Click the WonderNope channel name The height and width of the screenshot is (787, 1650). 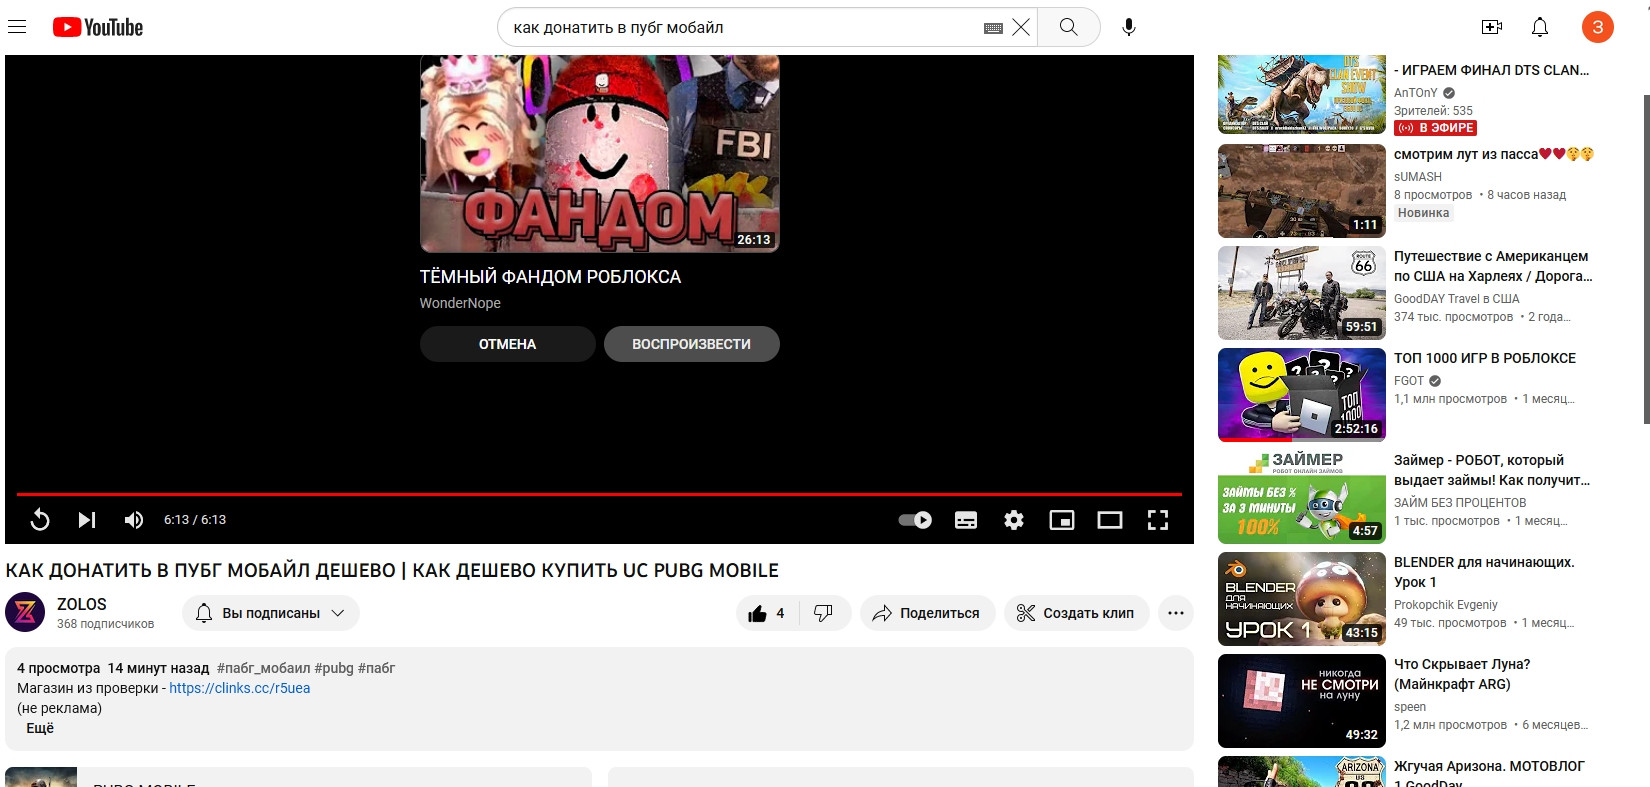point(460,303)
